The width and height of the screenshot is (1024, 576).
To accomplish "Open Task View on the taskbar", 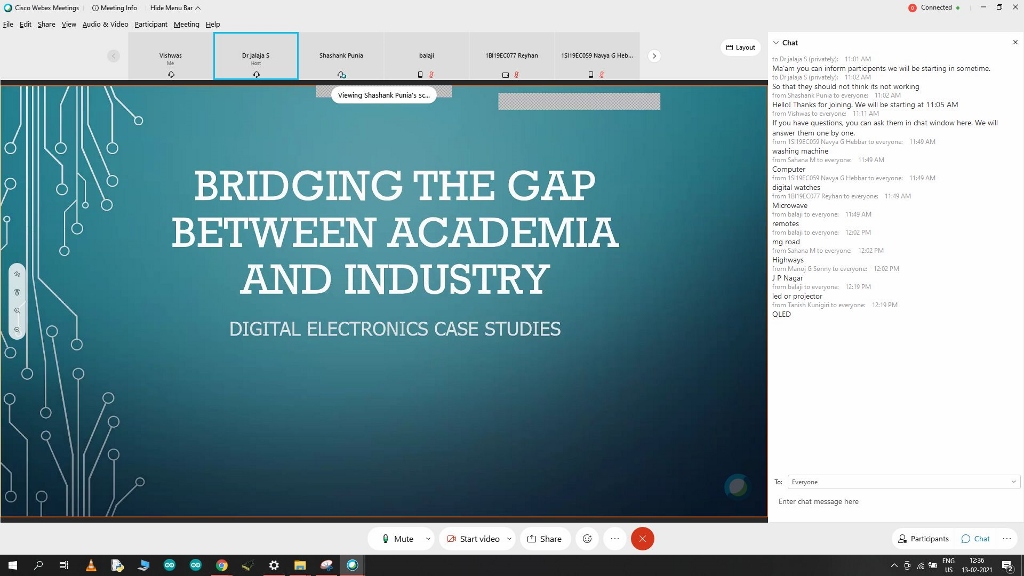I will [x=64, y=566].
